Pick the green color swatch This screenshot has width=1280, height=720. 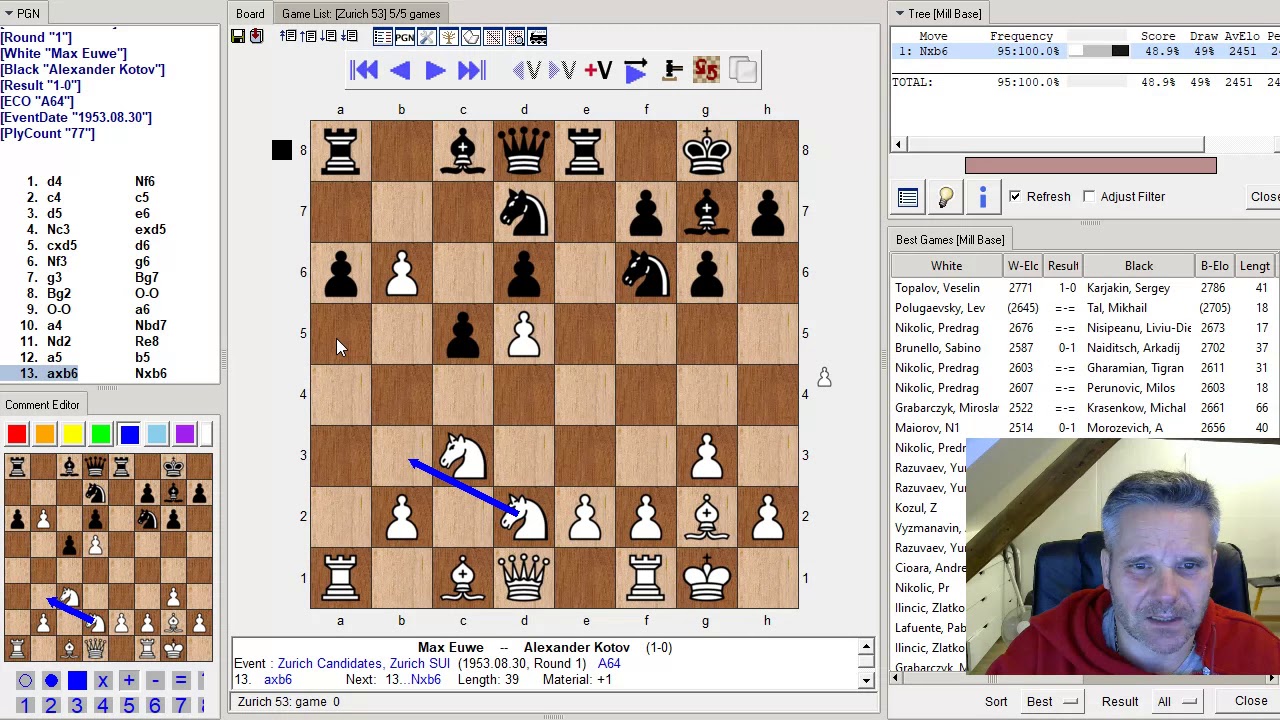(101, 434)
